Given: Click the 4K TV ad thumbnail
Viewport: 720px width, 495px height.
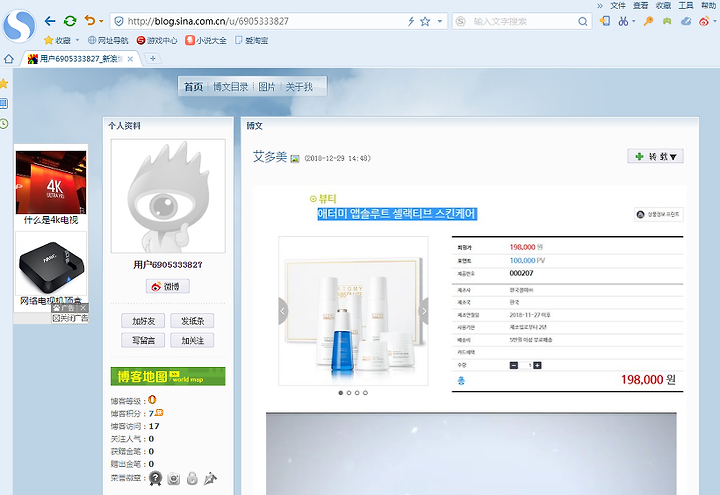Looking at the screenshot, I should pos(51,182).
